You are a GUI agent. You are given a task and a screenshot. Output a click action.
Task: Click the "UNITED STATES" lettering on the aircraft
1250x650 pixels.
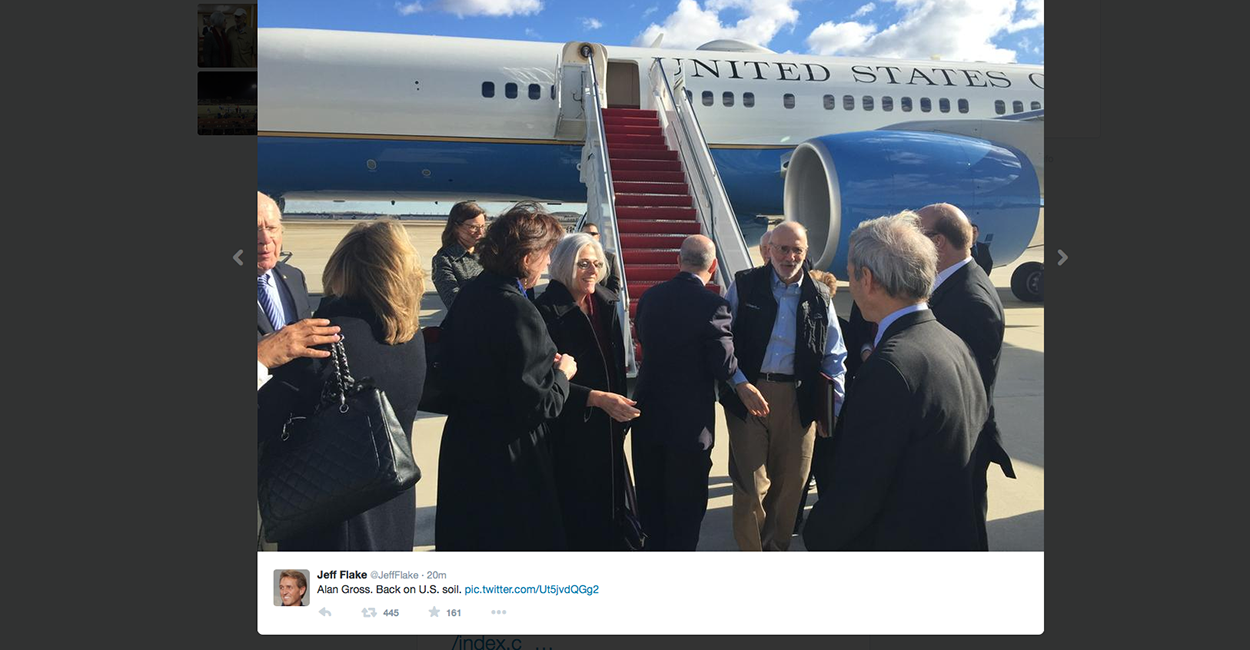tap(840, 74)
